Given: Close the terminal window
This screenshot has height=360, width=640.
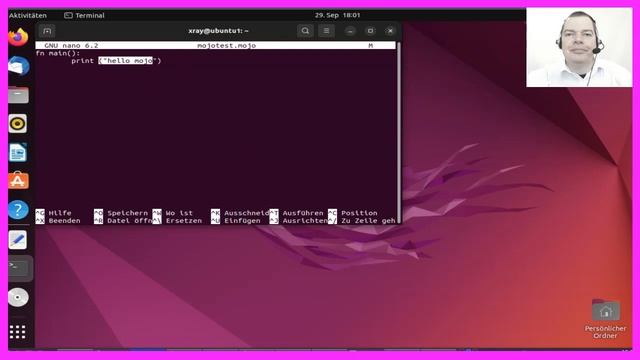Looking at the screenshot, I should point(390,31).
